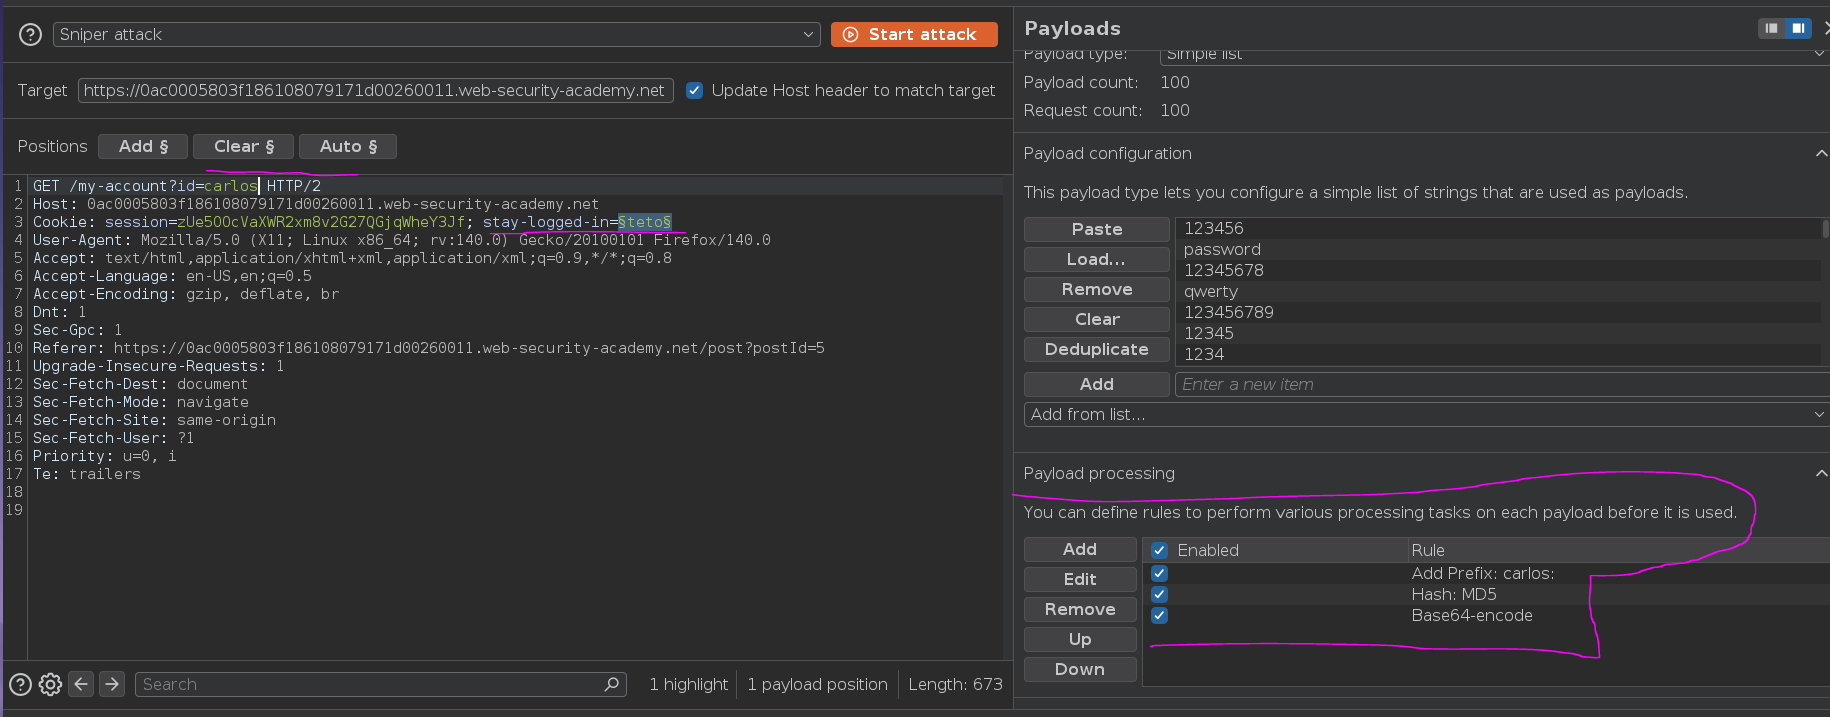Click the Te: trailers header line

click(87, 474)
